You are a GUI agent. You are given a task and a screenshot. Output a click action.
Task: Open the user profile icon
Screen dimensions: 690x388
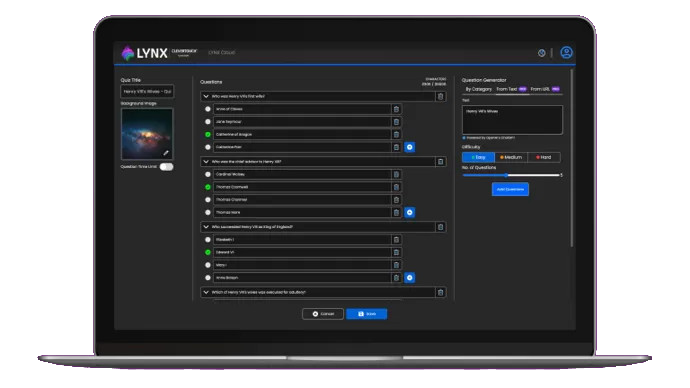pyautogui.click(x=566, y=53)
